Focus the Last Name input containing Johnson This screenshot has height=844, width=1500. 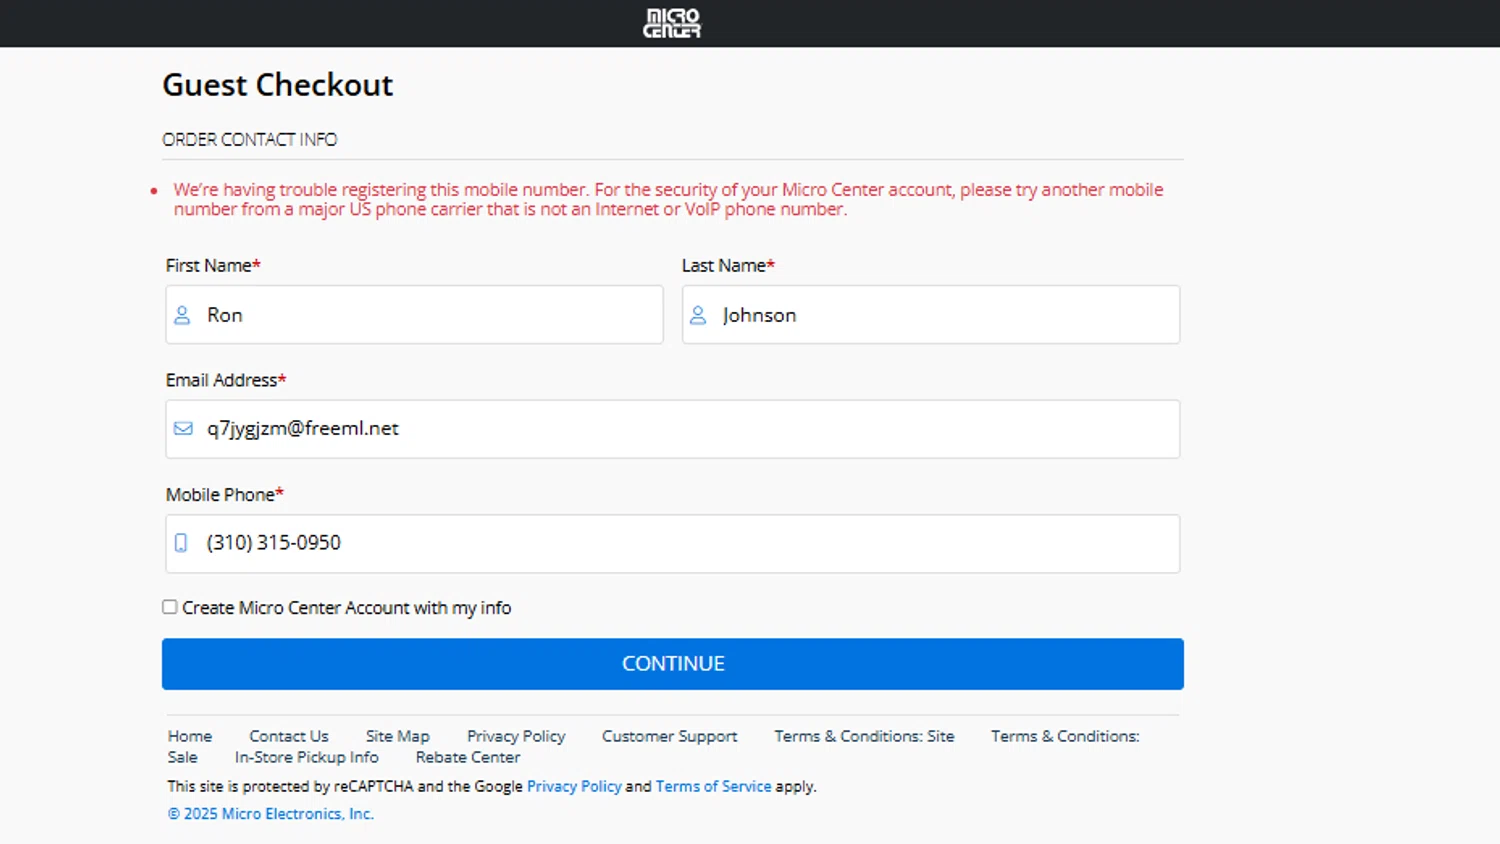[x=945, y=315]
